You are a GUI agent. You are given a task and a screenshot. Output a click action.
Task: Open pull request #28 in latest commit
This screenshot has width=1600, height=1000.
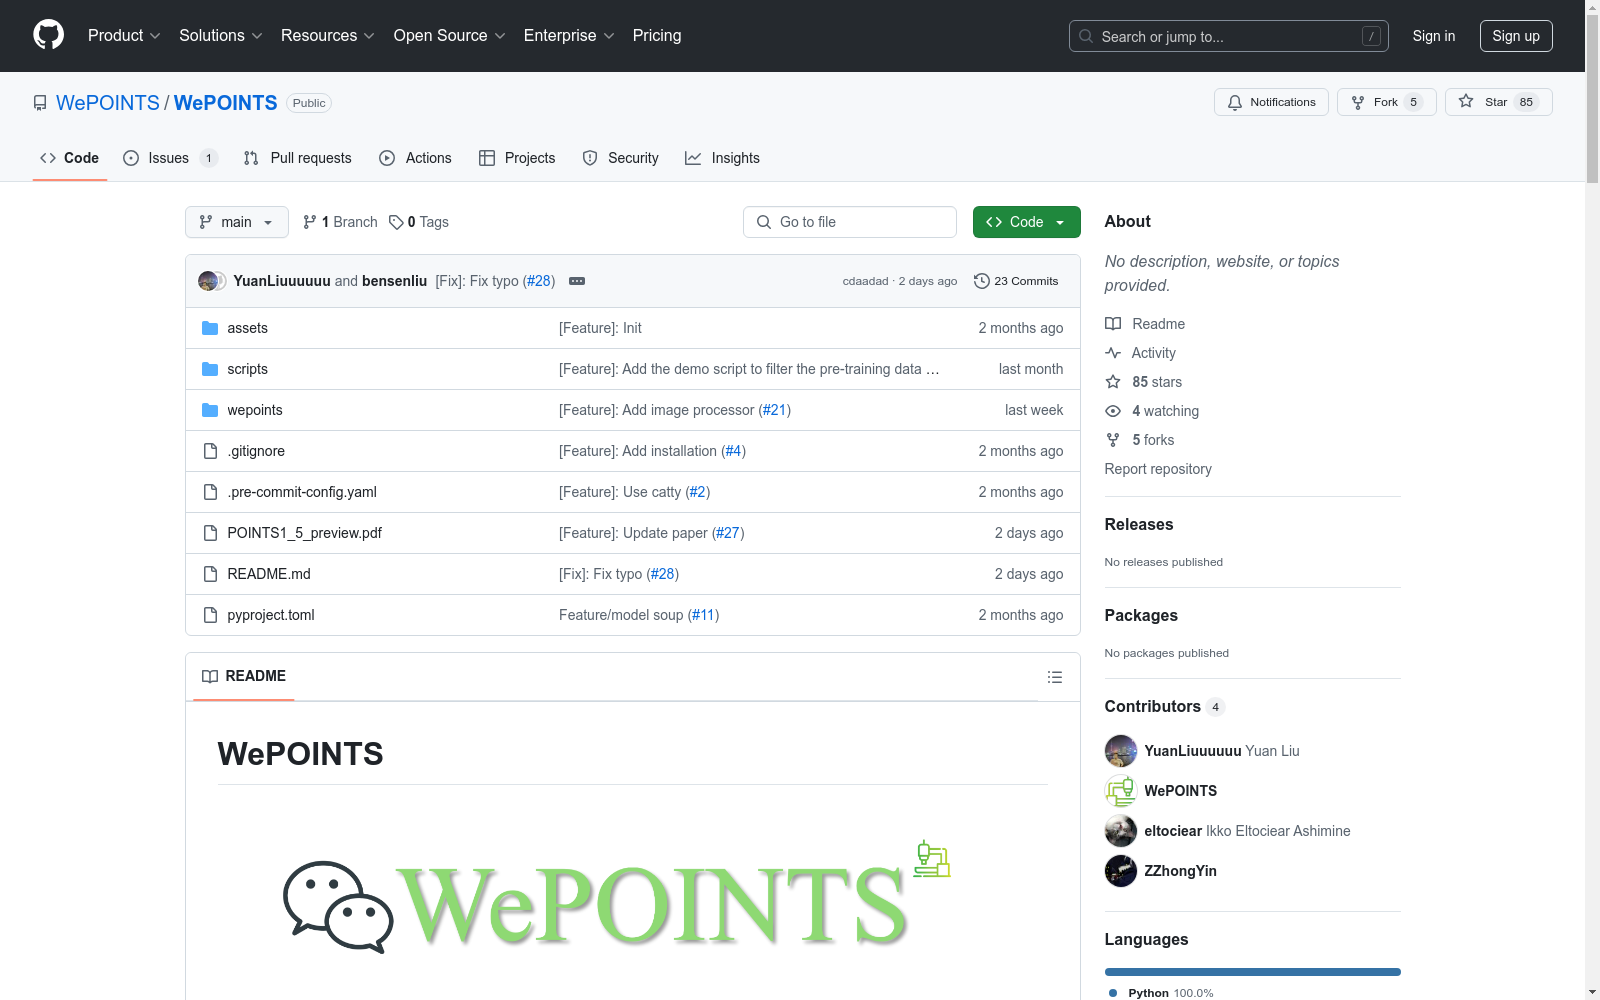tap(540, 281)
